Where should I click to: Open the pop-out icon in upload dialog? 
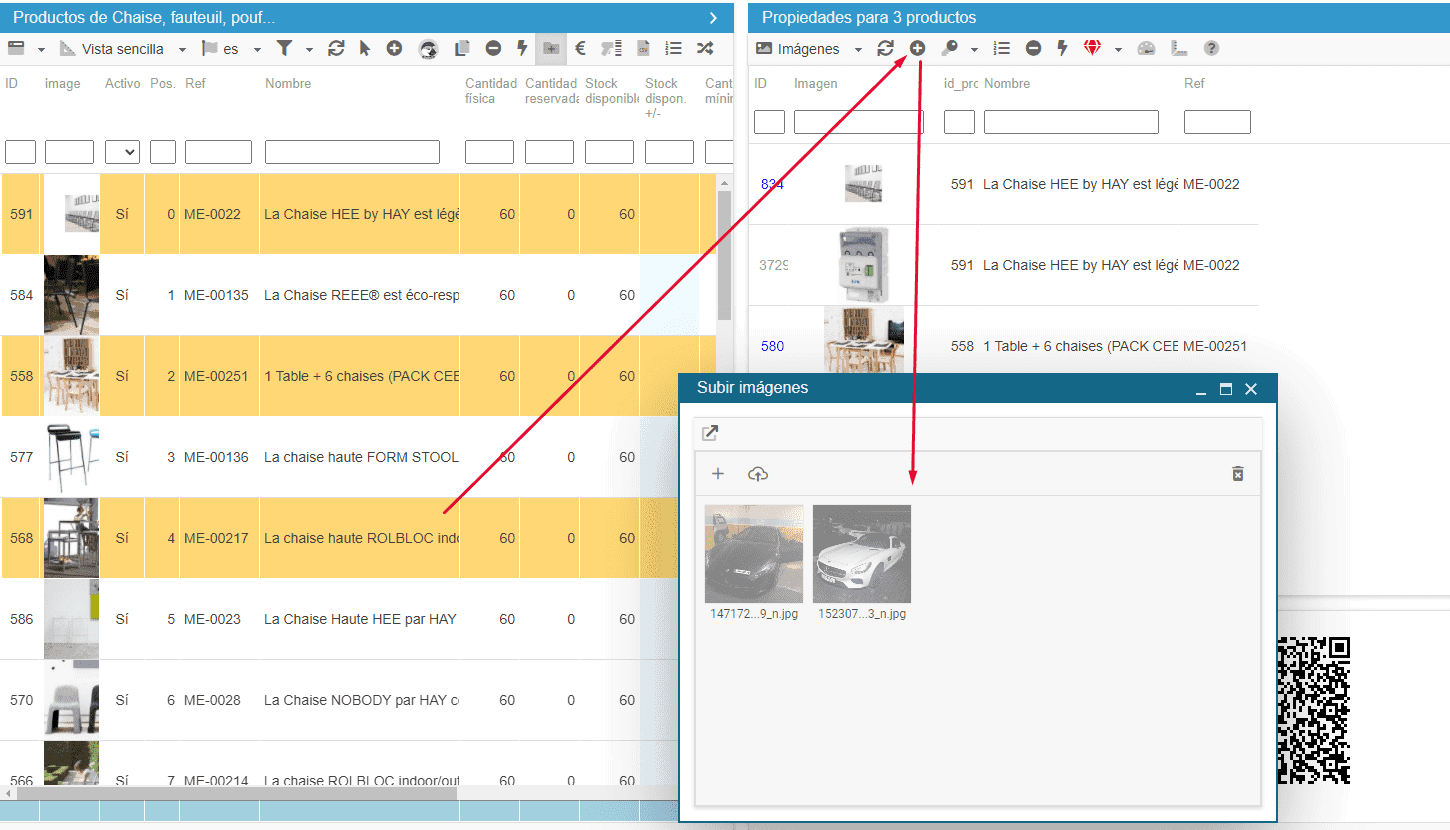coord(710,433)
